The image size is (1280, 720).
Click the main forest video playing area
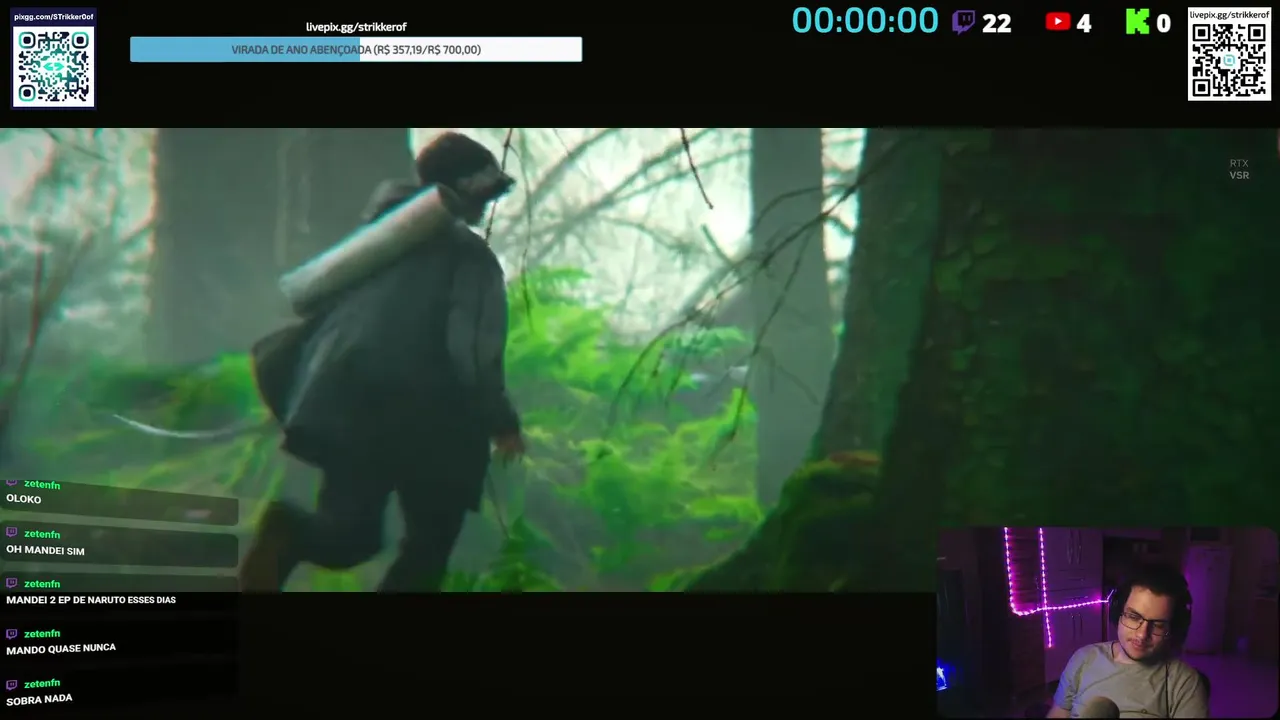(x=640, y=359)
